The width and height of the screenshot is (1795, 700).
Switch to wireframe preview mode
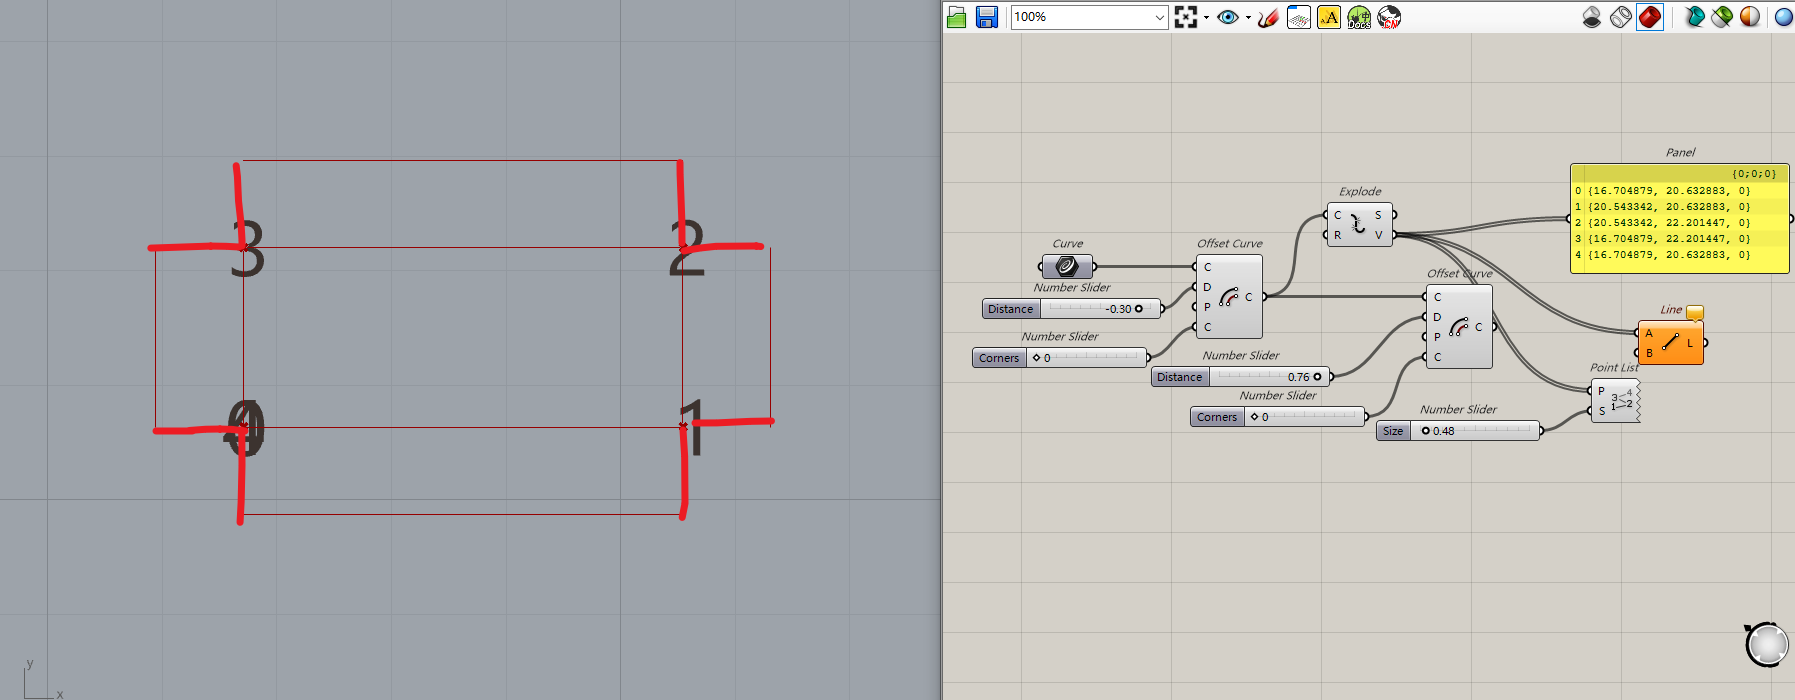pos(1621,17)
